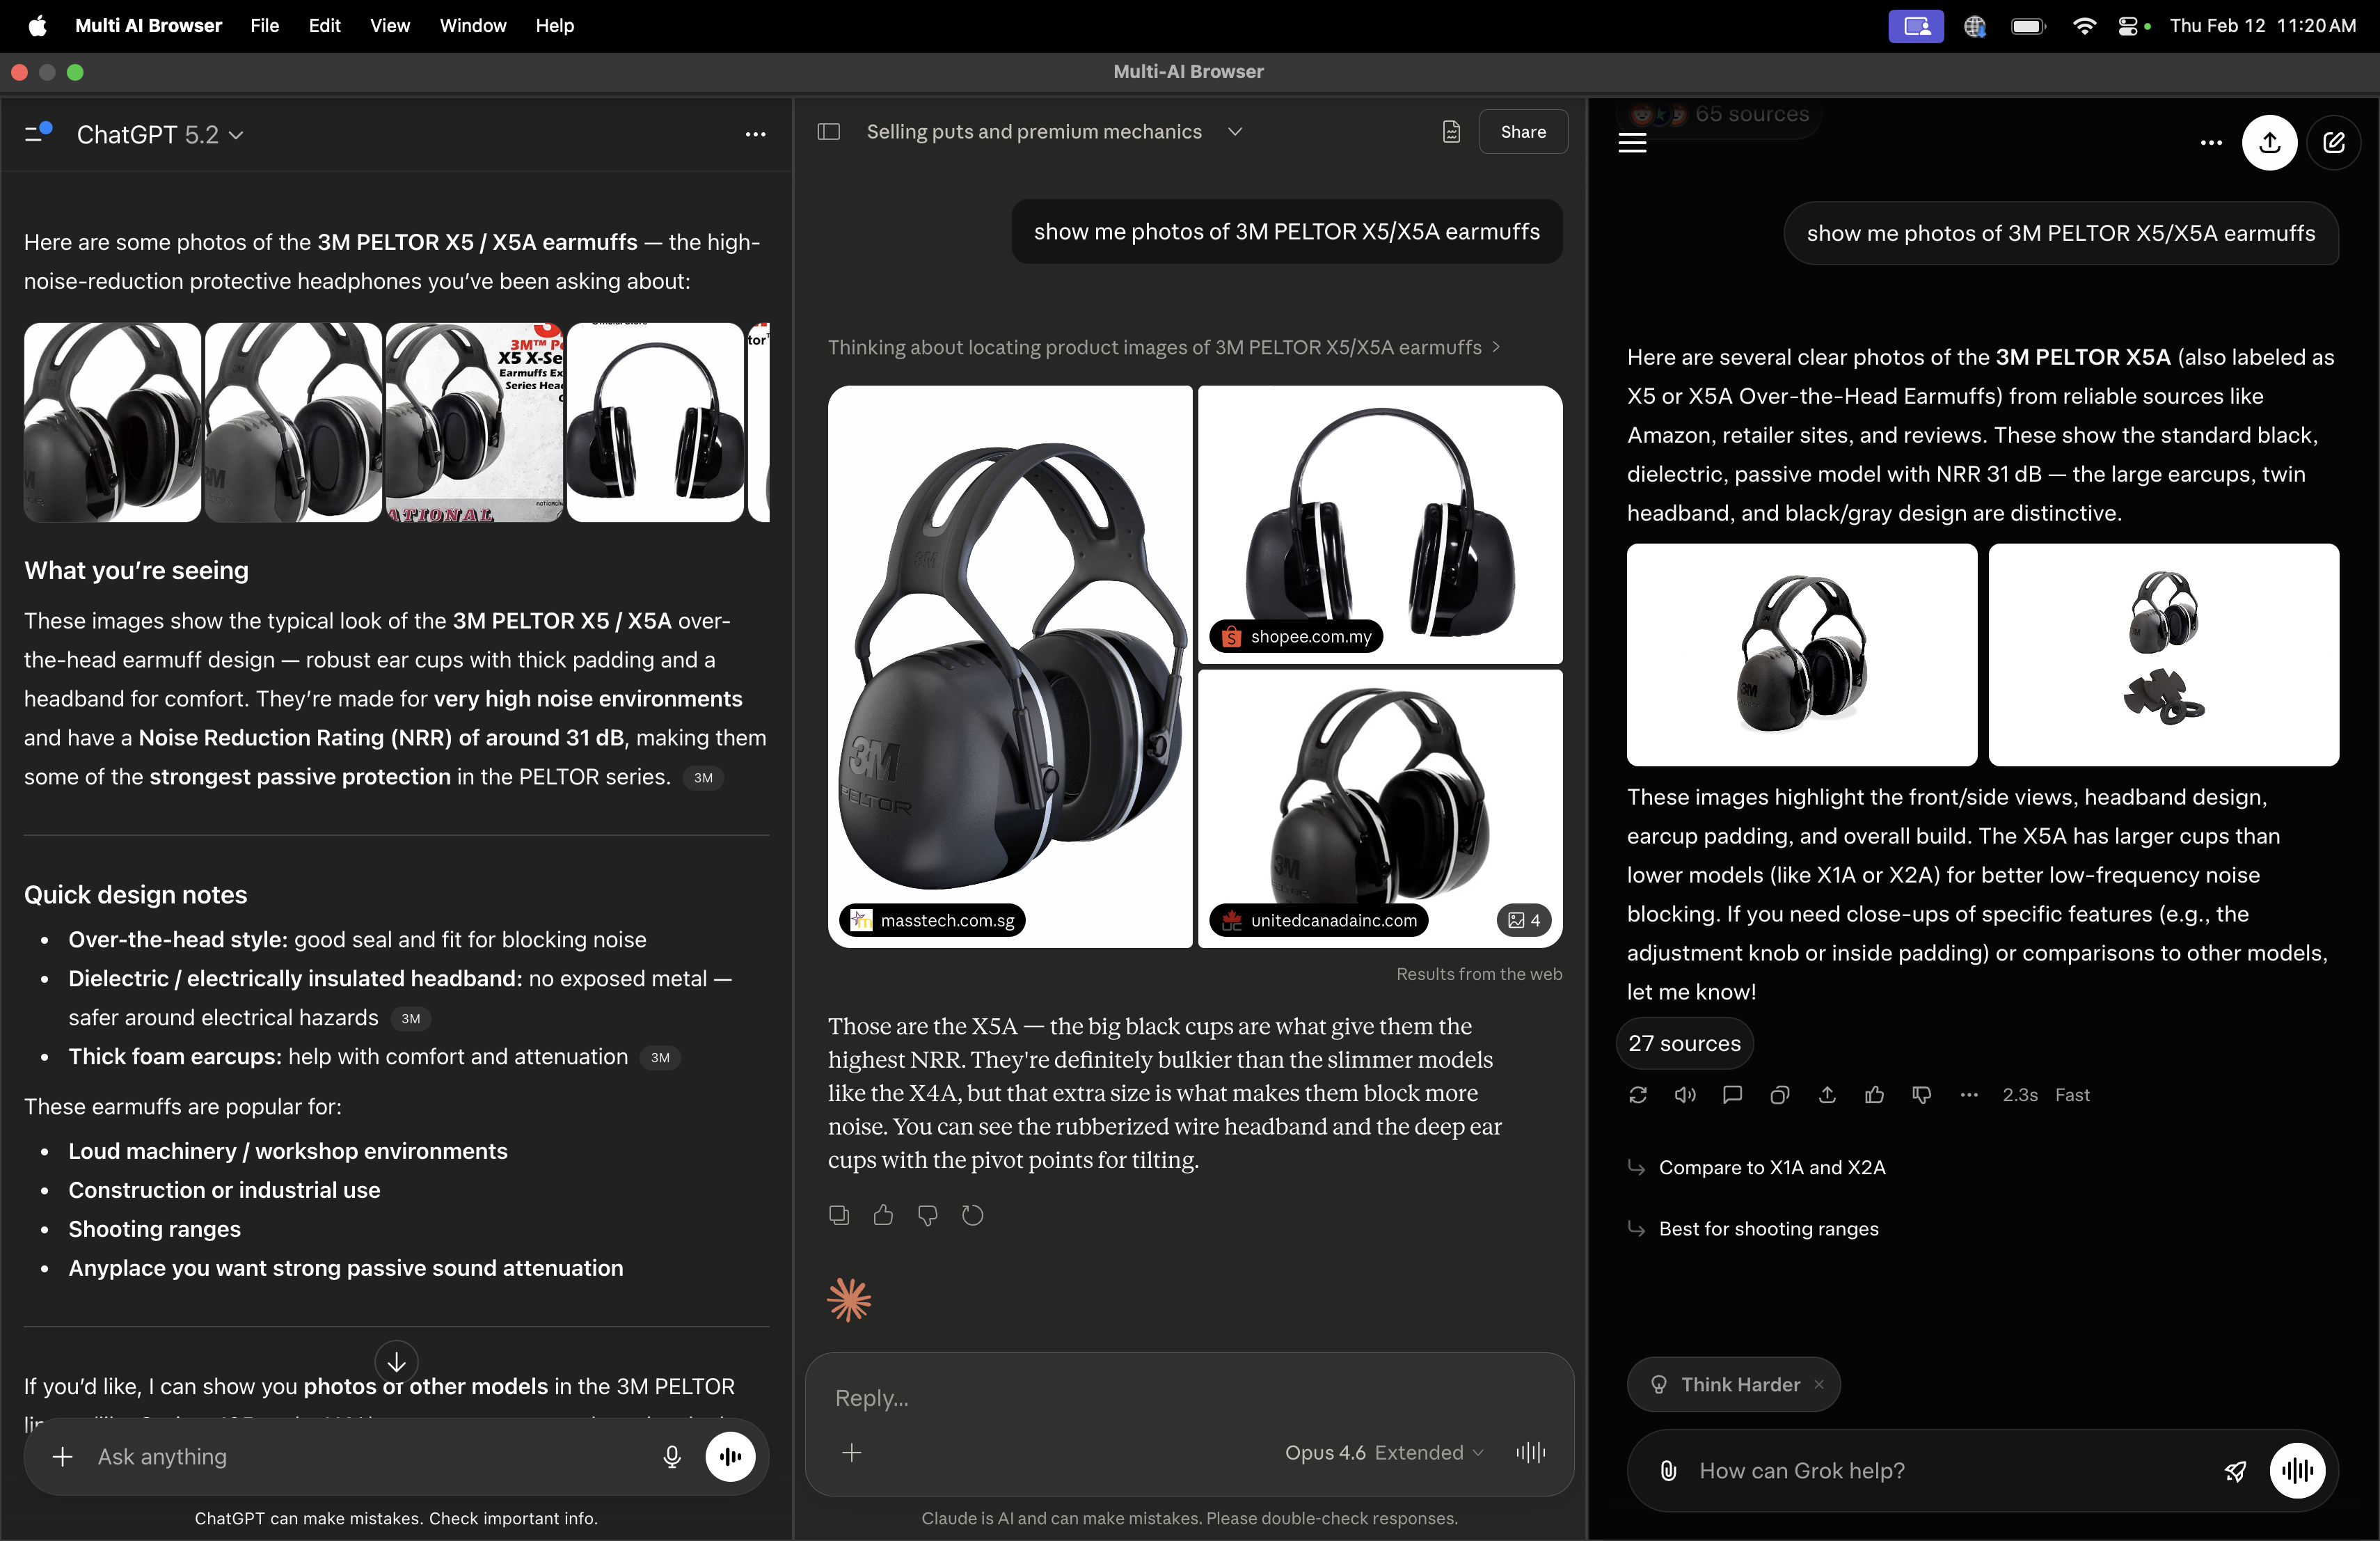Expand Claude's thinking step about product images
Image resolution: width=2380 pixels, height=1541 pixels.
(x=1496, y=347)
